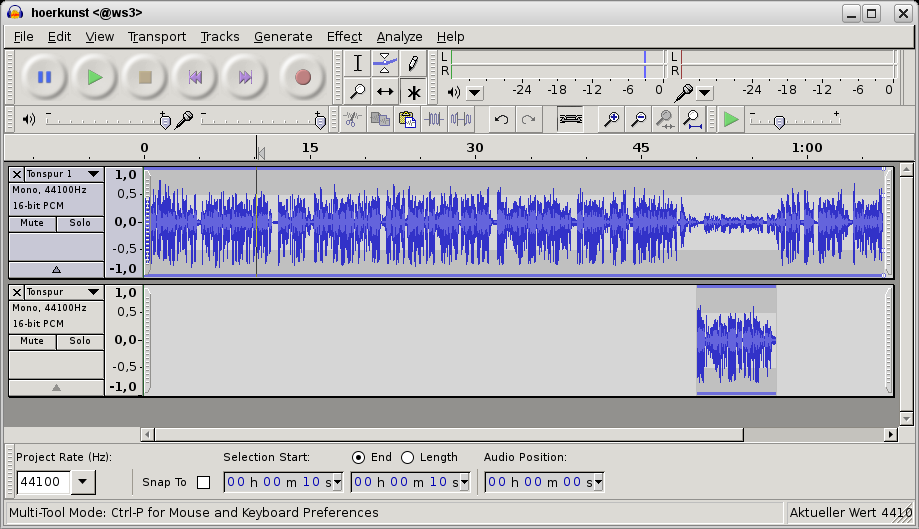
Task: Click the Sync-Lock tracks icon
Action: point(570,120)
